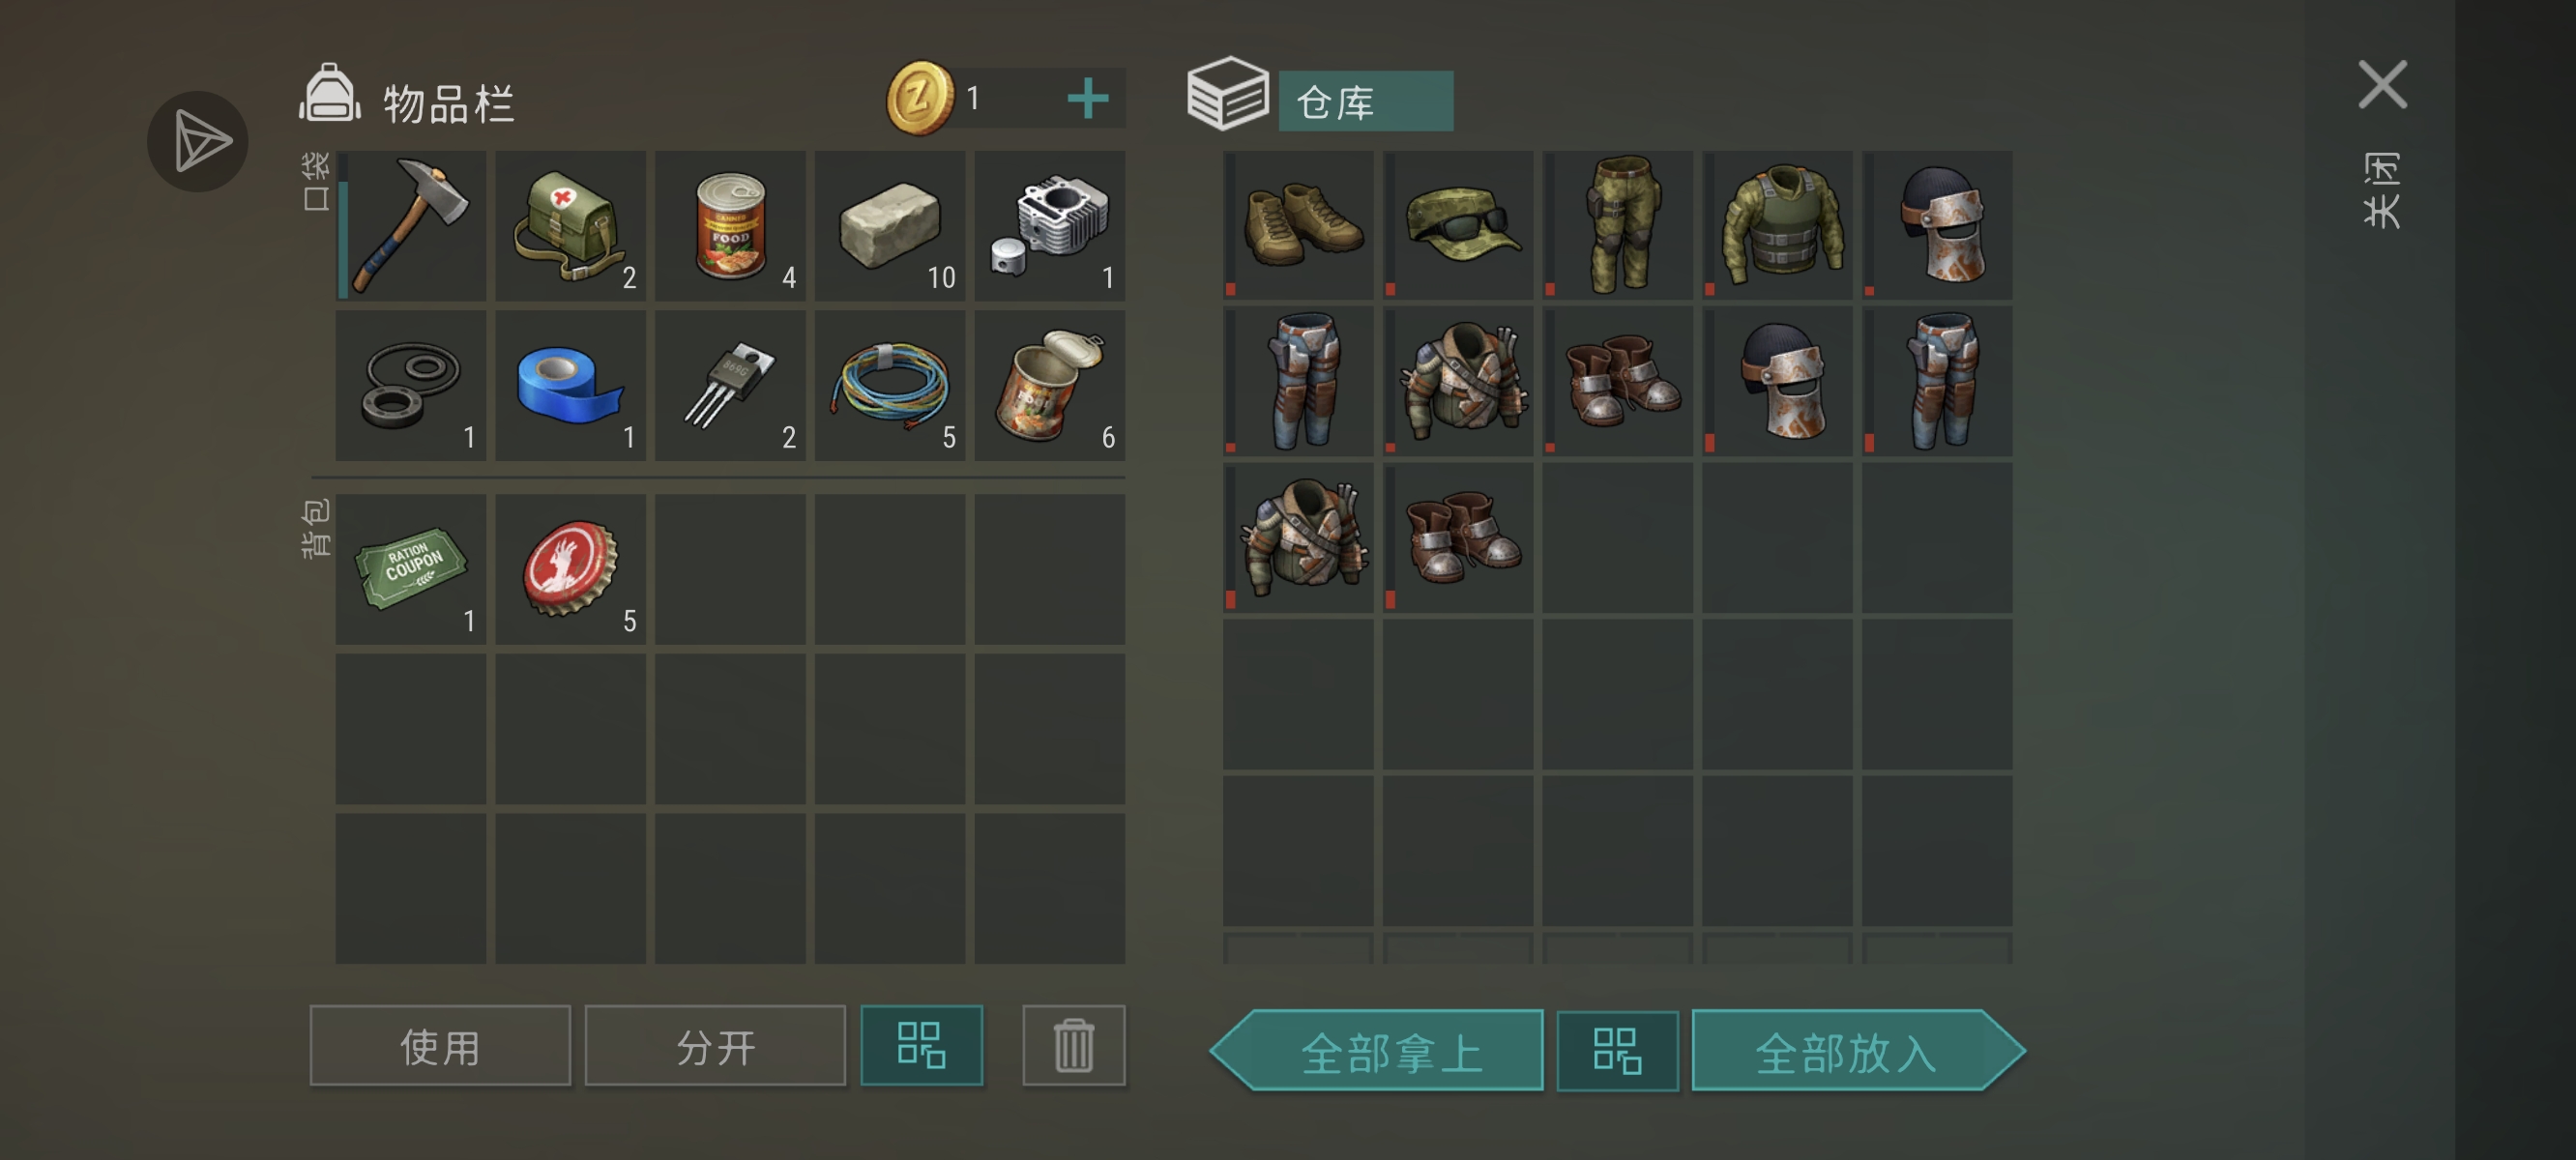Click the 分开 split button

[715, 1045]
